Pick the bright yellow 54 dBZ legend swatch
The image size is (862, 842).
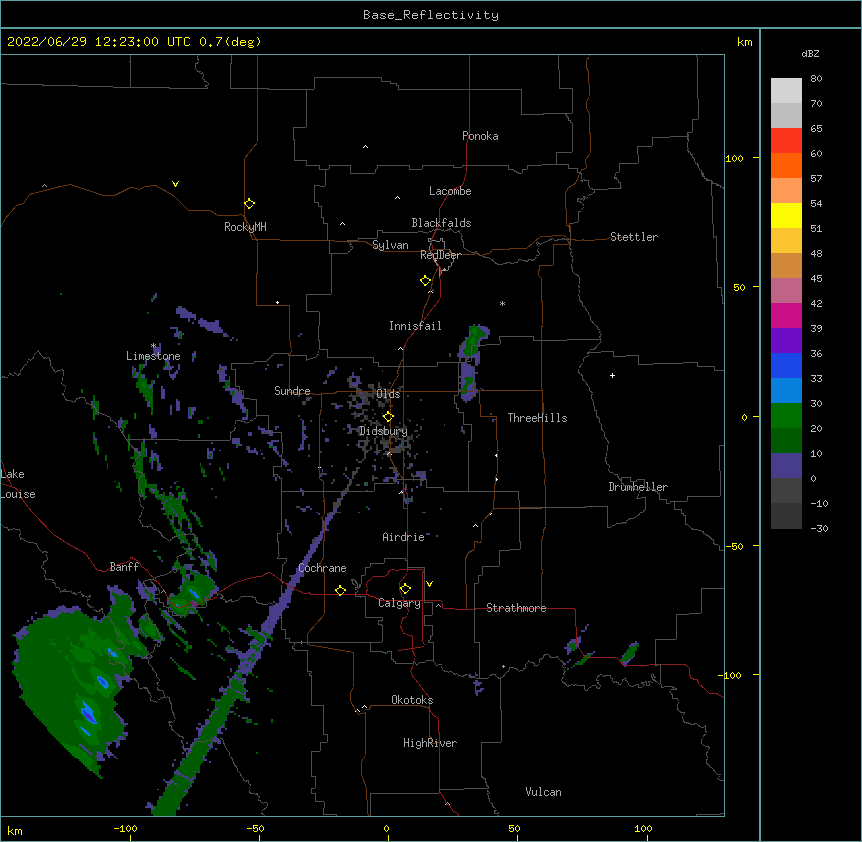tap(786, 215)
